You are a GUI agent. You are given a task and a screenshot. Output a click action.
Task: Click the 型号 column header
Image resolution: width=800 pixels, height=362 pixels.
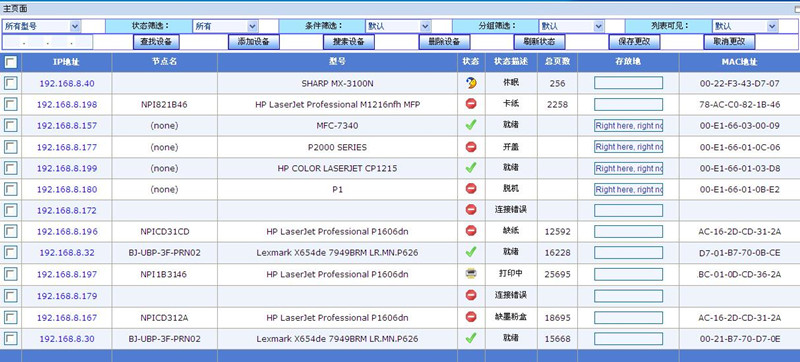[337, 62]
